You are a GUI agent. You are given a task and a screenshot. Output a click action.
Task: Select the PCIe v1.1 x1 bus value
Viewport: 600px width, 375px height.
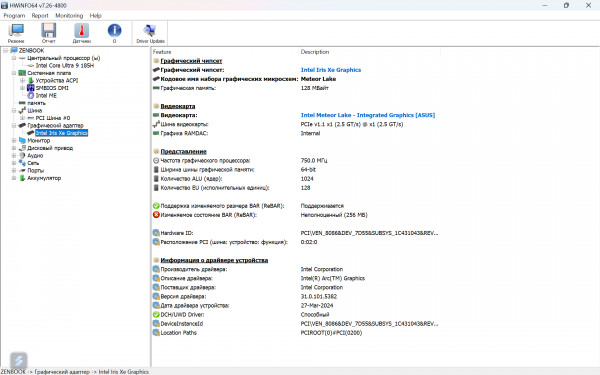click(352, 124)
